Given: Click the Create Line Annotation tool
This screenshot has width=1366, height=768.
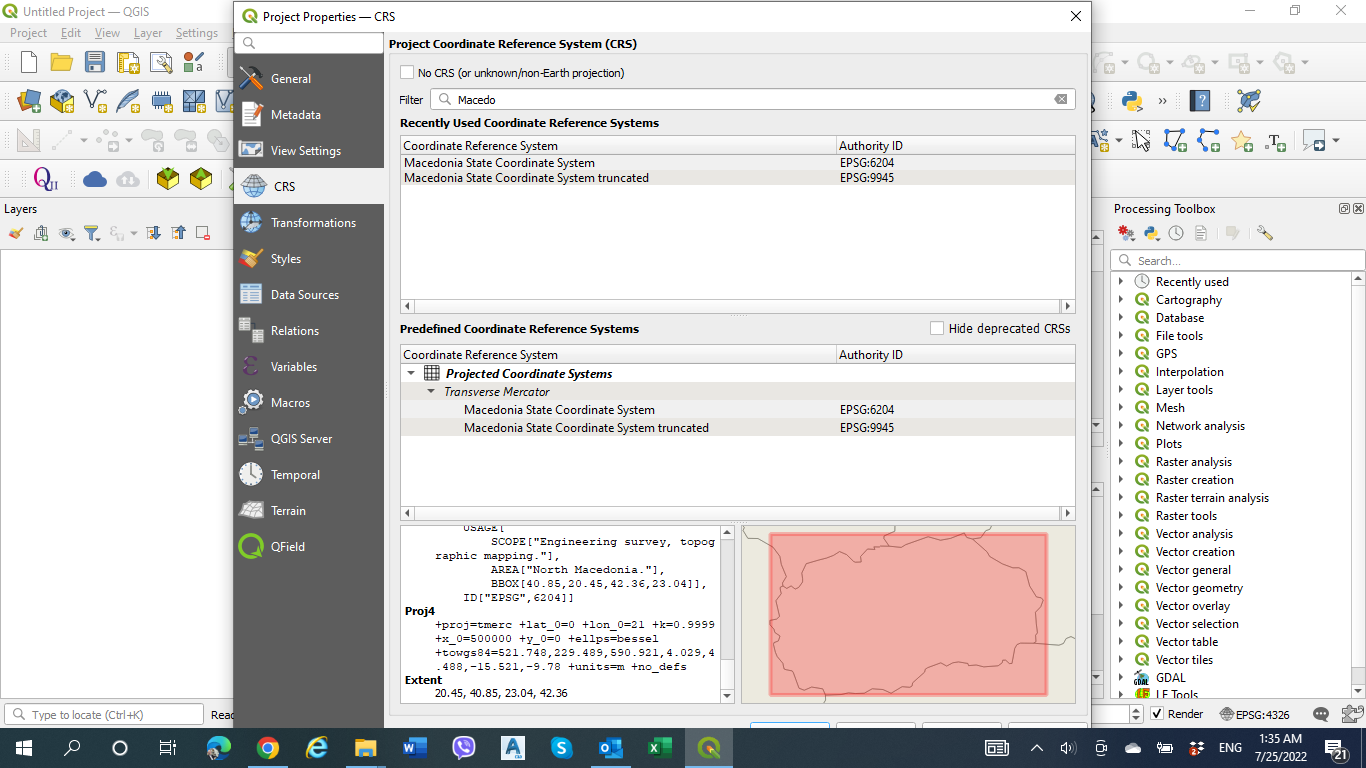Looking at the screenshot, I should point(1208,141).
